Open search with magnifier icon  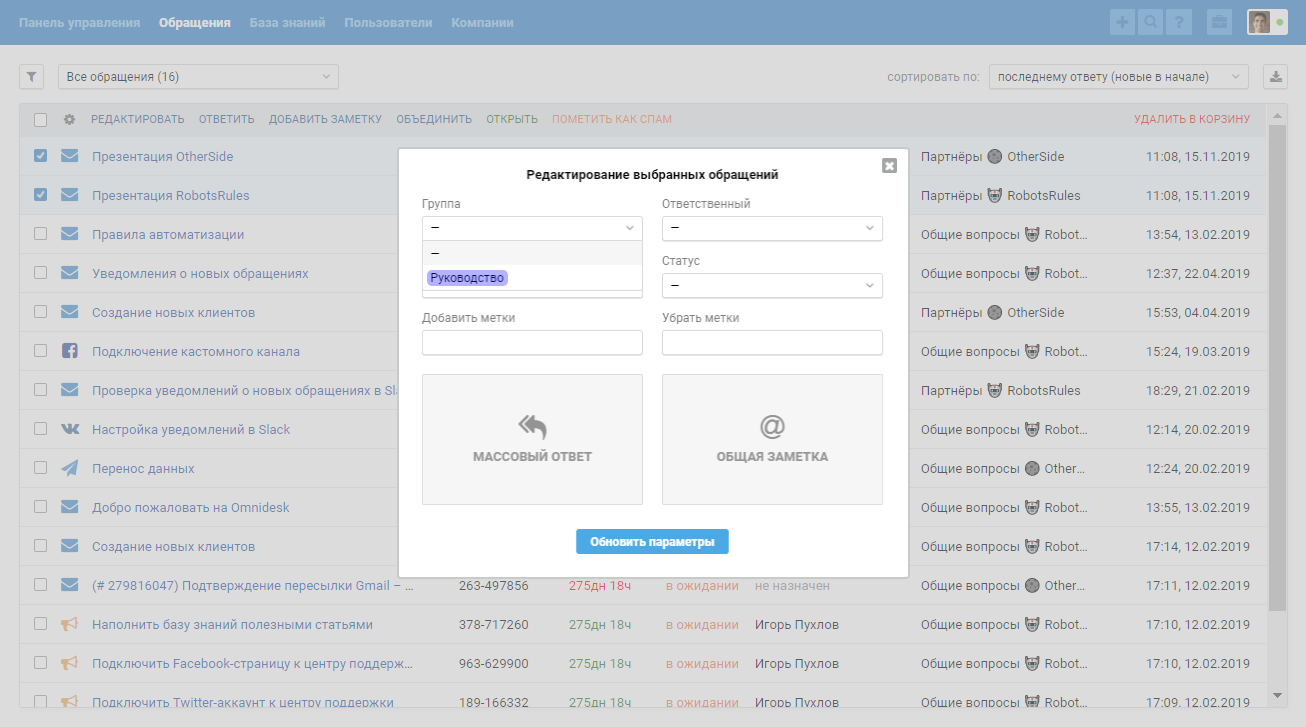pos(1150,22)
